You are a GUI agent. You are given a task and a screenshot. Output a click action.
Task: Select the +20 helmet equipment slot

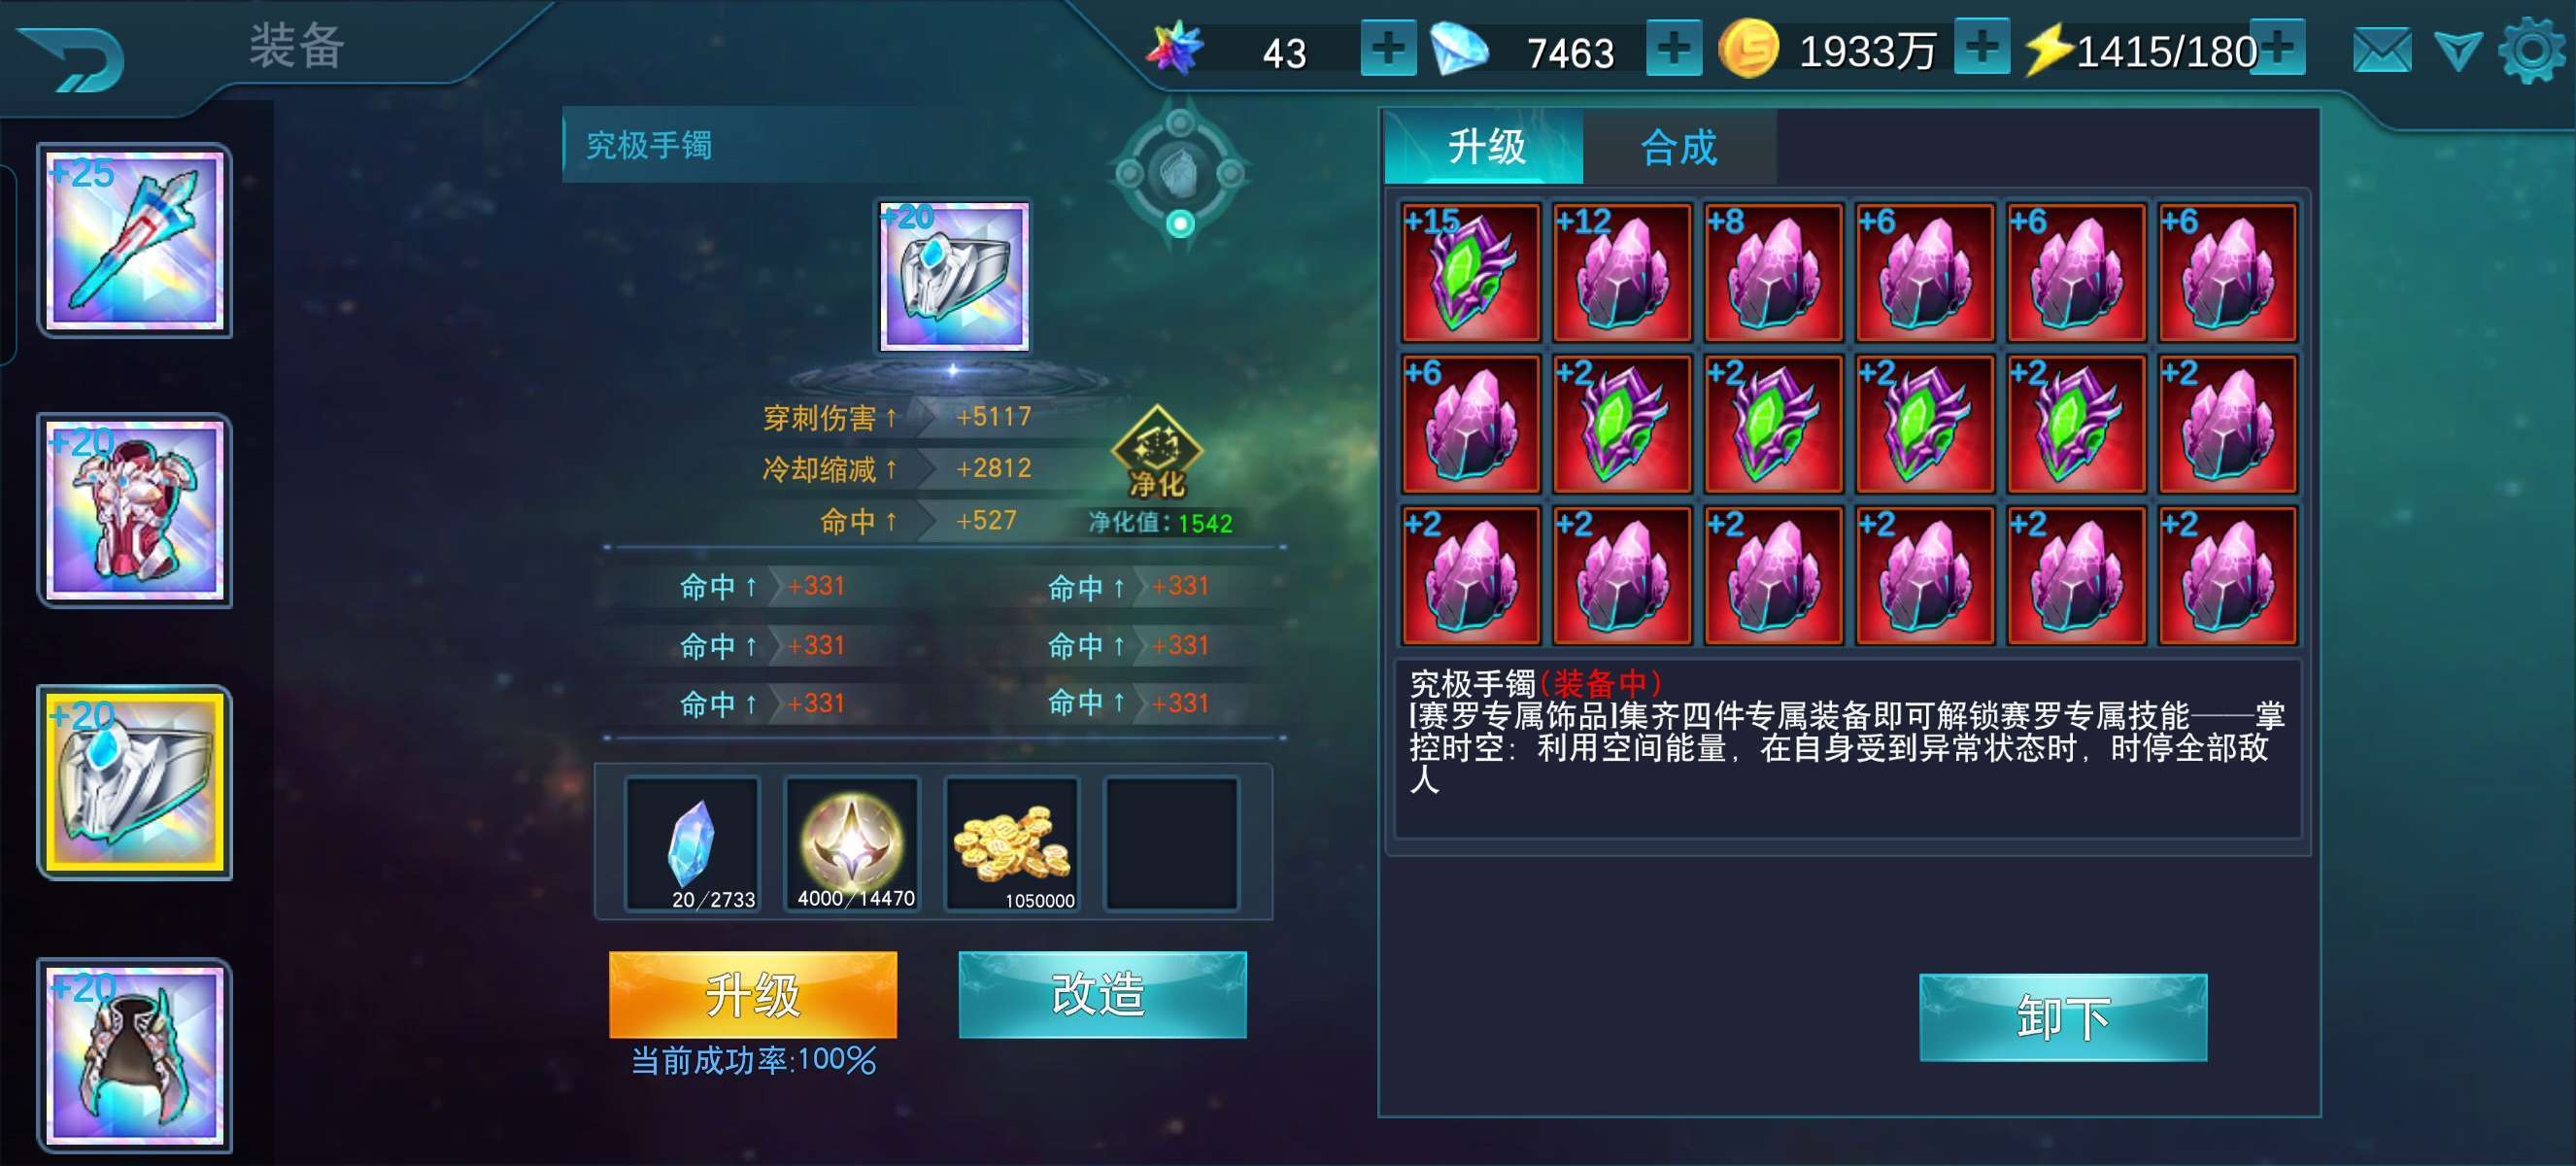pos(135,1055)
